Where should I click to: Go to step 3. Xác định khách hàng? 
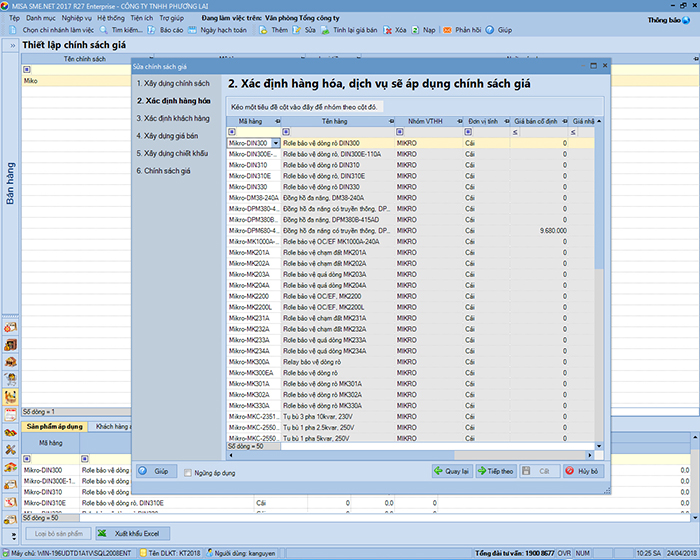pos(173,118)
